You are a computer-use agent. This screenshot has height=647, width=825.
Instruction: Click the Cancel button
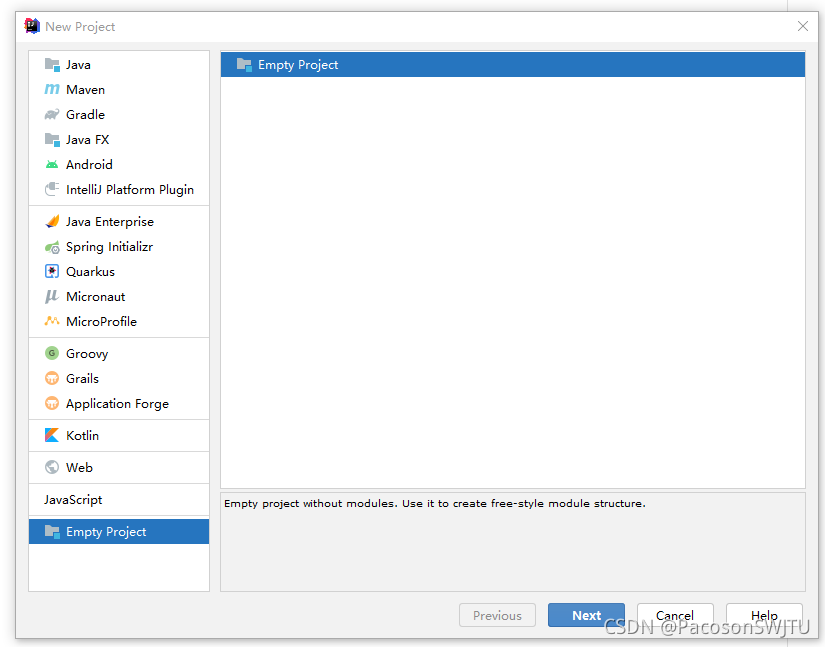click(x=675, y=615)
